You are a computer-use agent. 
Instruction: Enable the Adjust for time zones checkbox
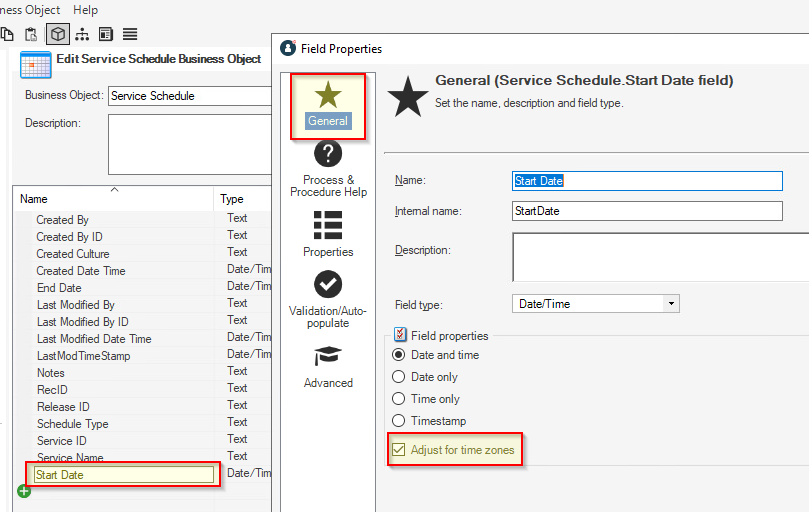pos(398,450)
